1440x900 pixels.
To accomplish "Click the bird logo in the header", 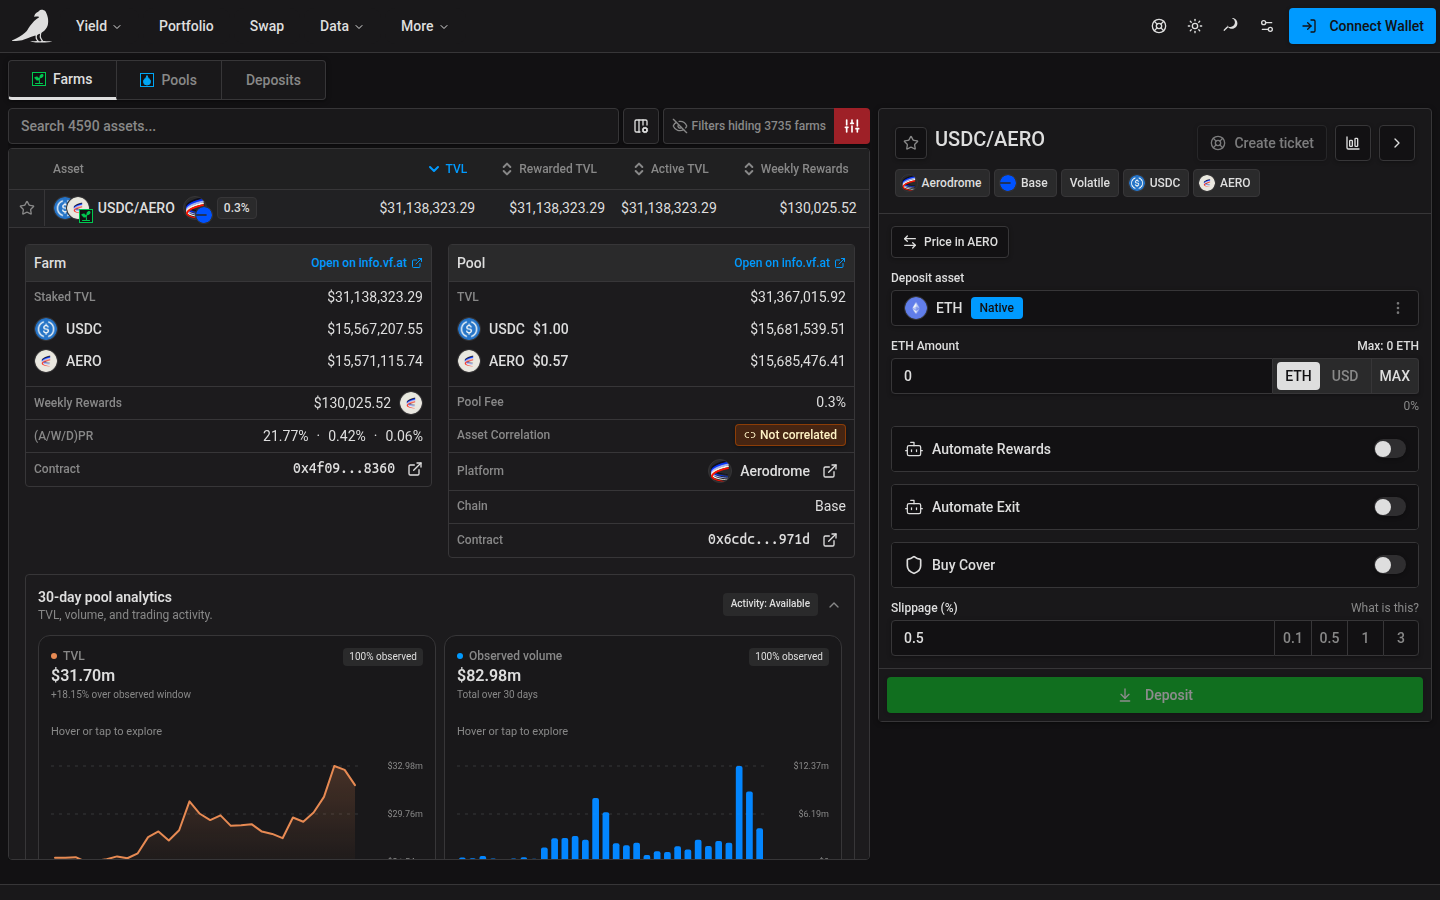I will point(32,26).
